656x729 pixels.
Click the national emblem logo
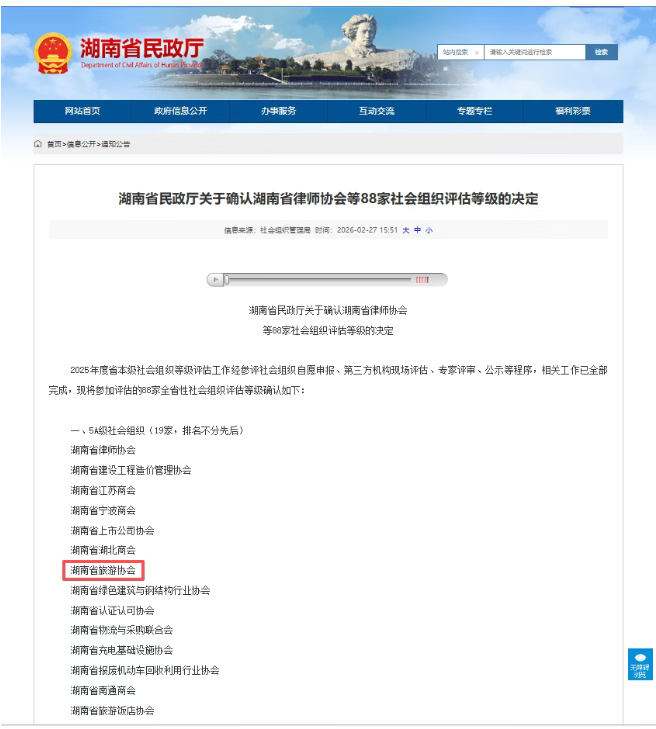53,53
